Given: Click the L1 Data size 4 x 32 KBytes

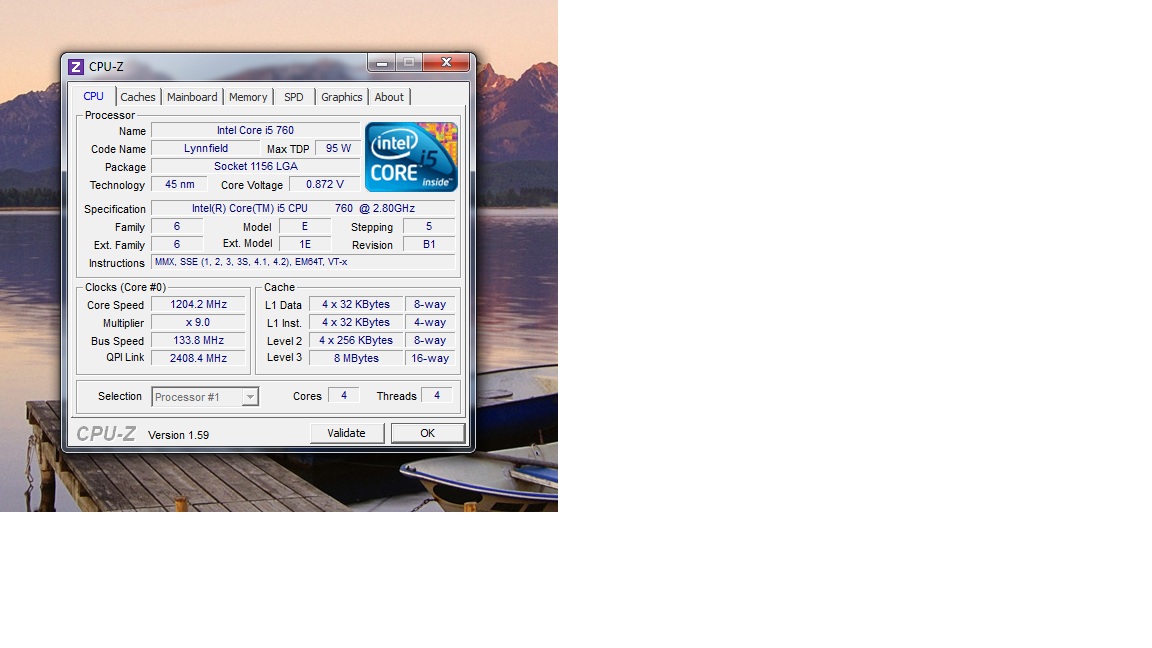Looking at the screenshot, I should pyautogui.click(x=356, y=304).
